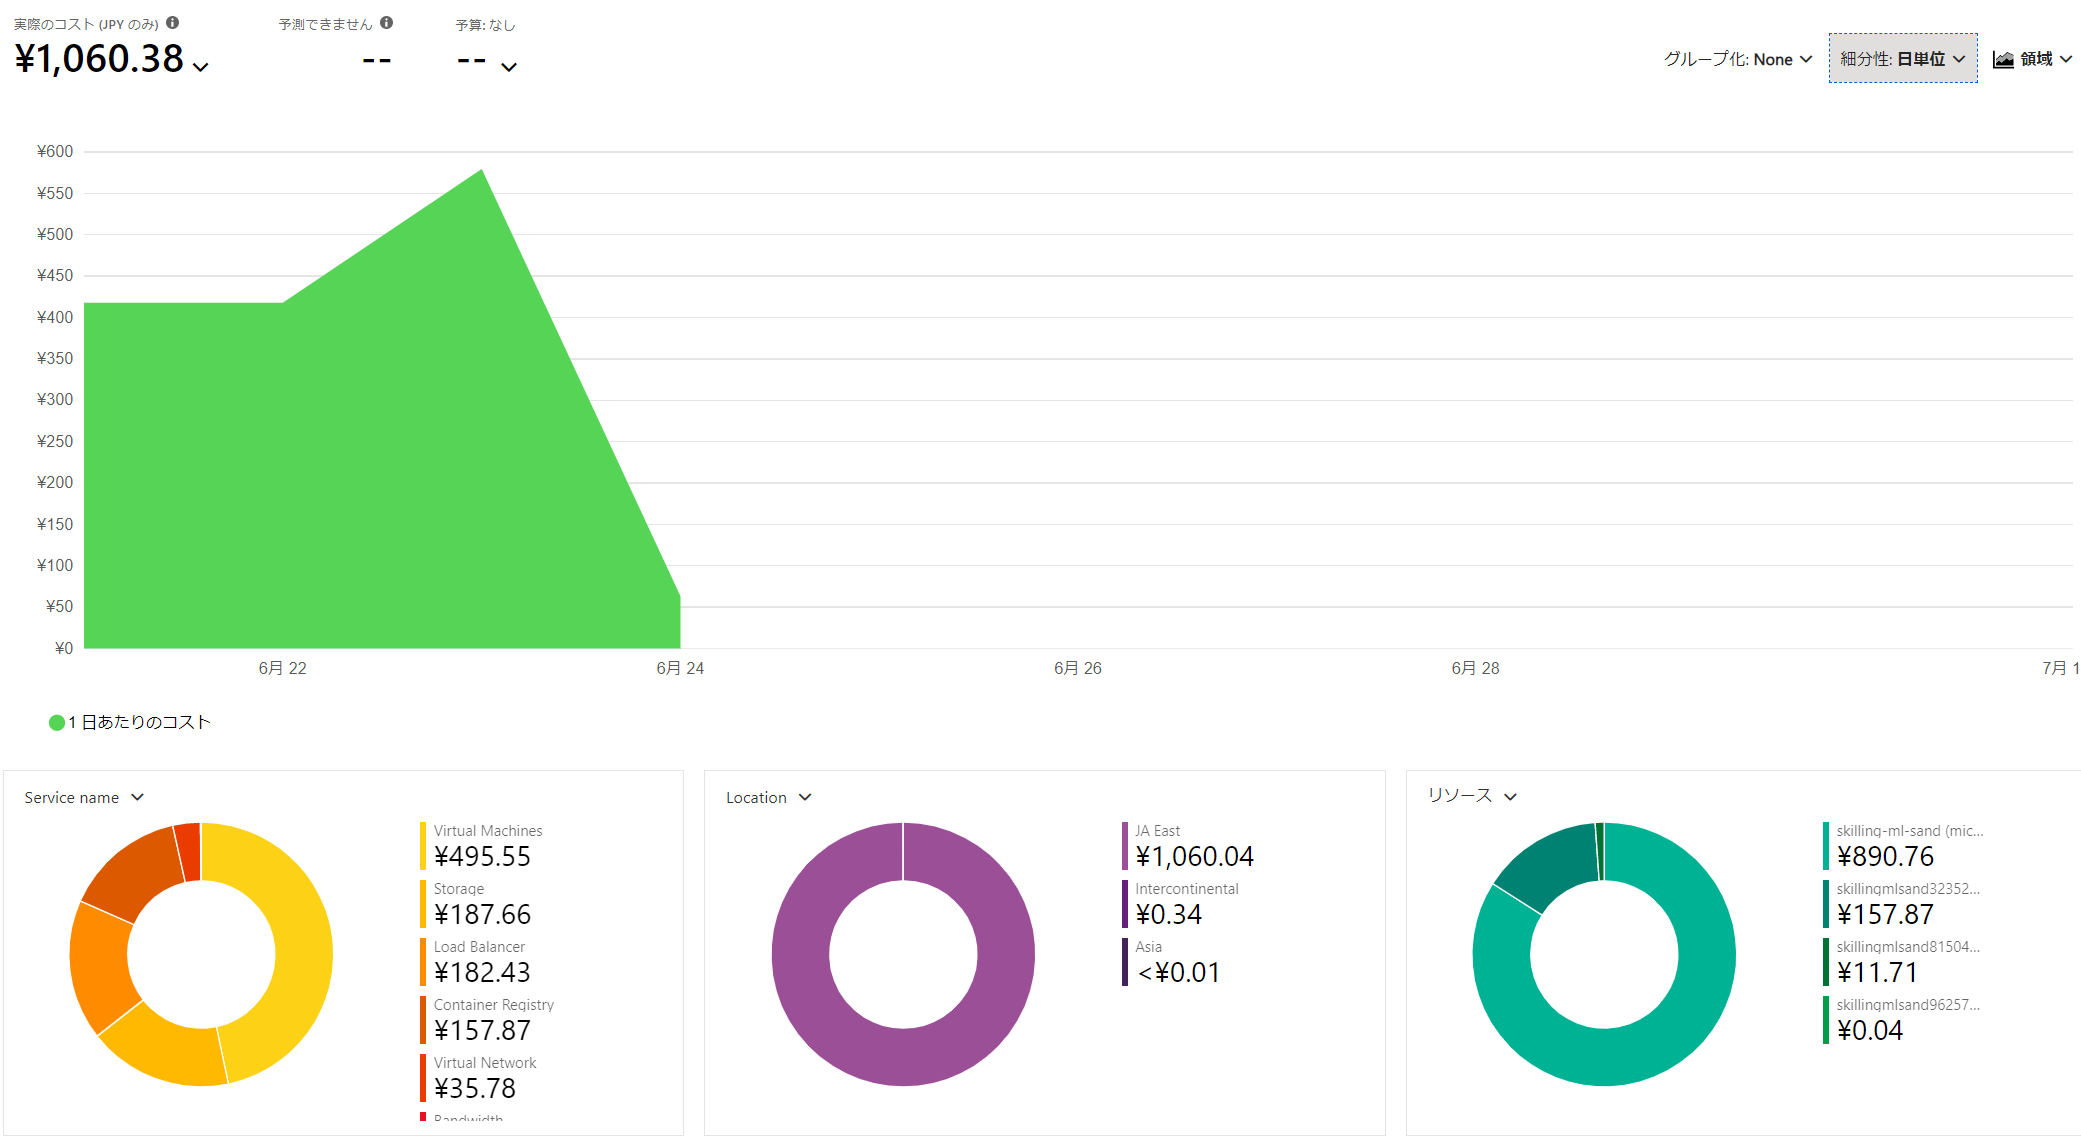Viewport: 2081px width, 1139px height.
Task: Click the Load Balancer yellow-orange color bar
Action: tap(423, 961)
